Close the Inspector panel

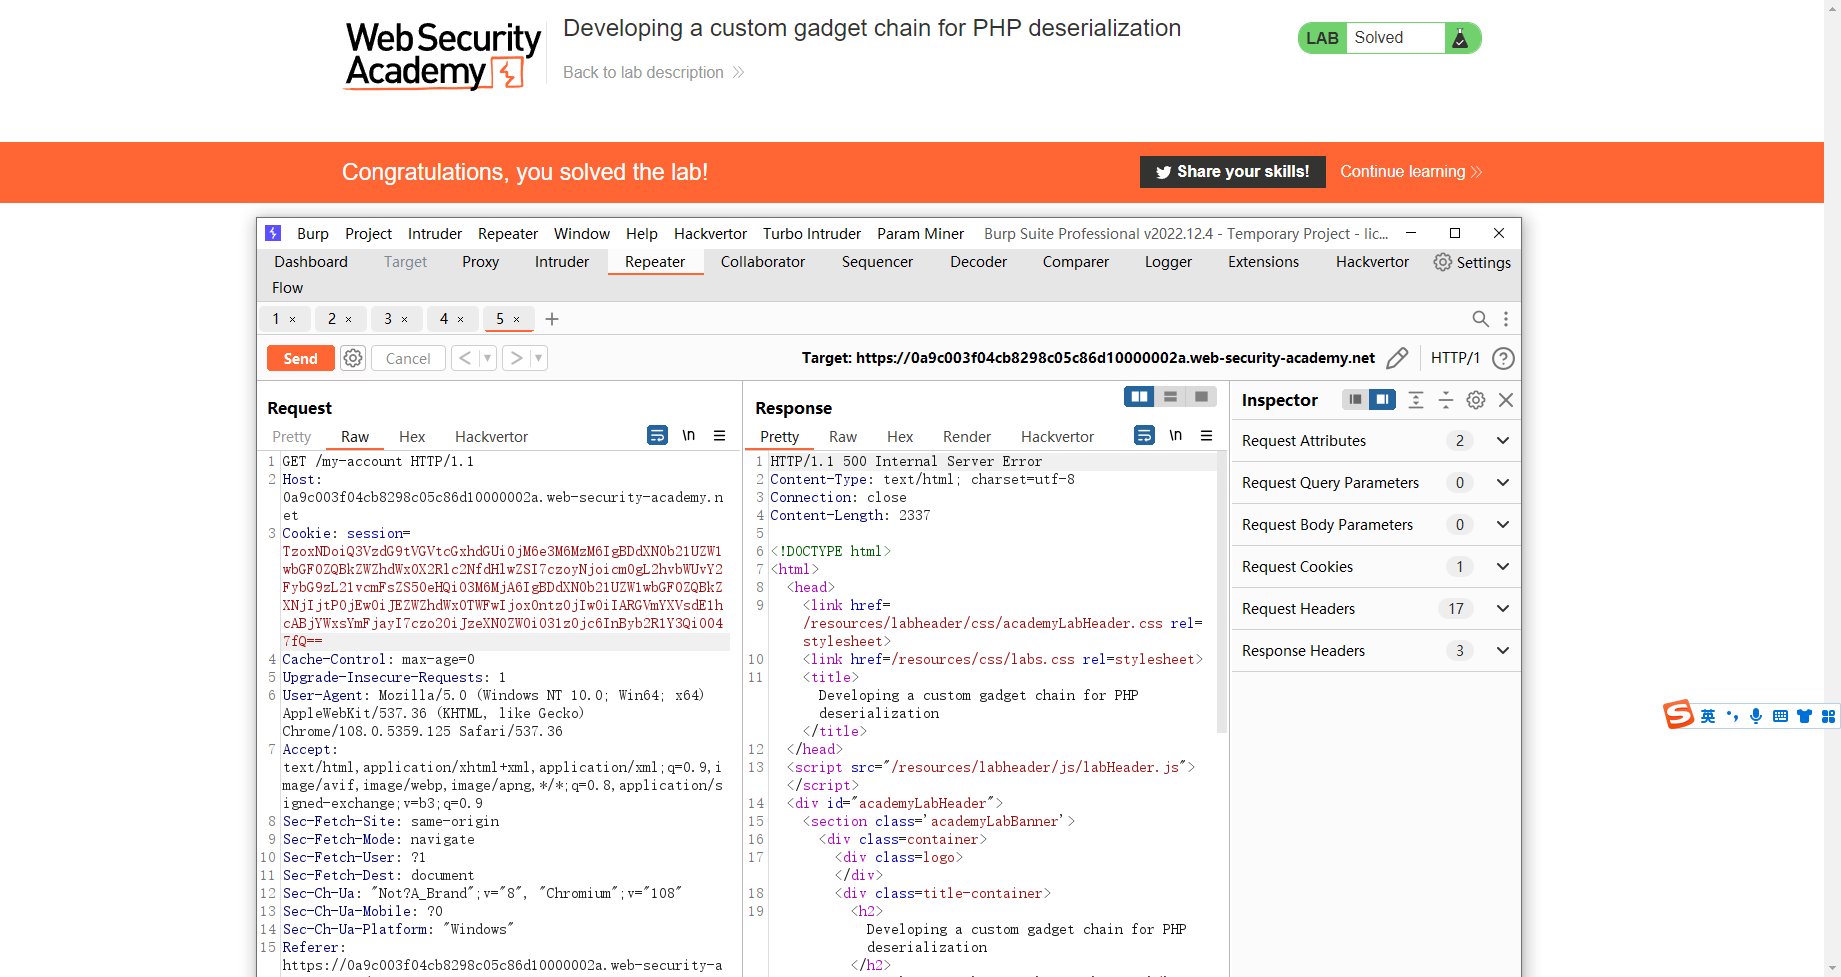1506,400
